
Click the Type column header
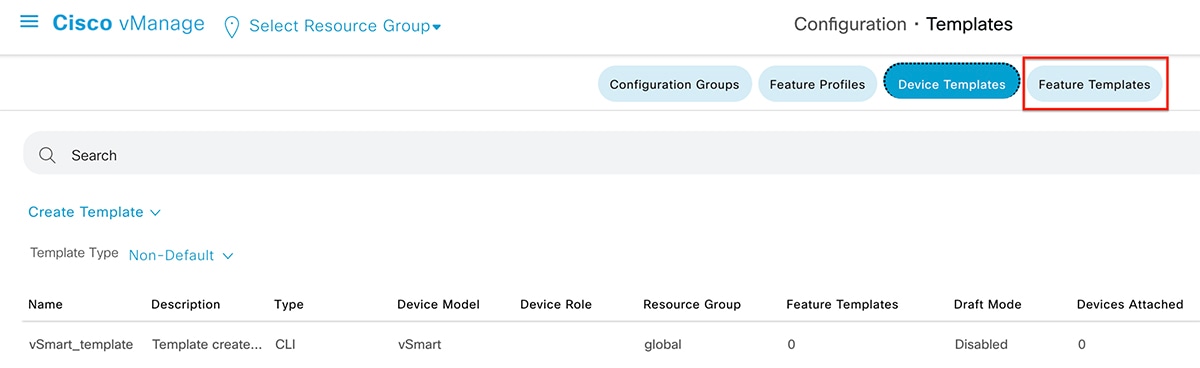coord(289,304)
